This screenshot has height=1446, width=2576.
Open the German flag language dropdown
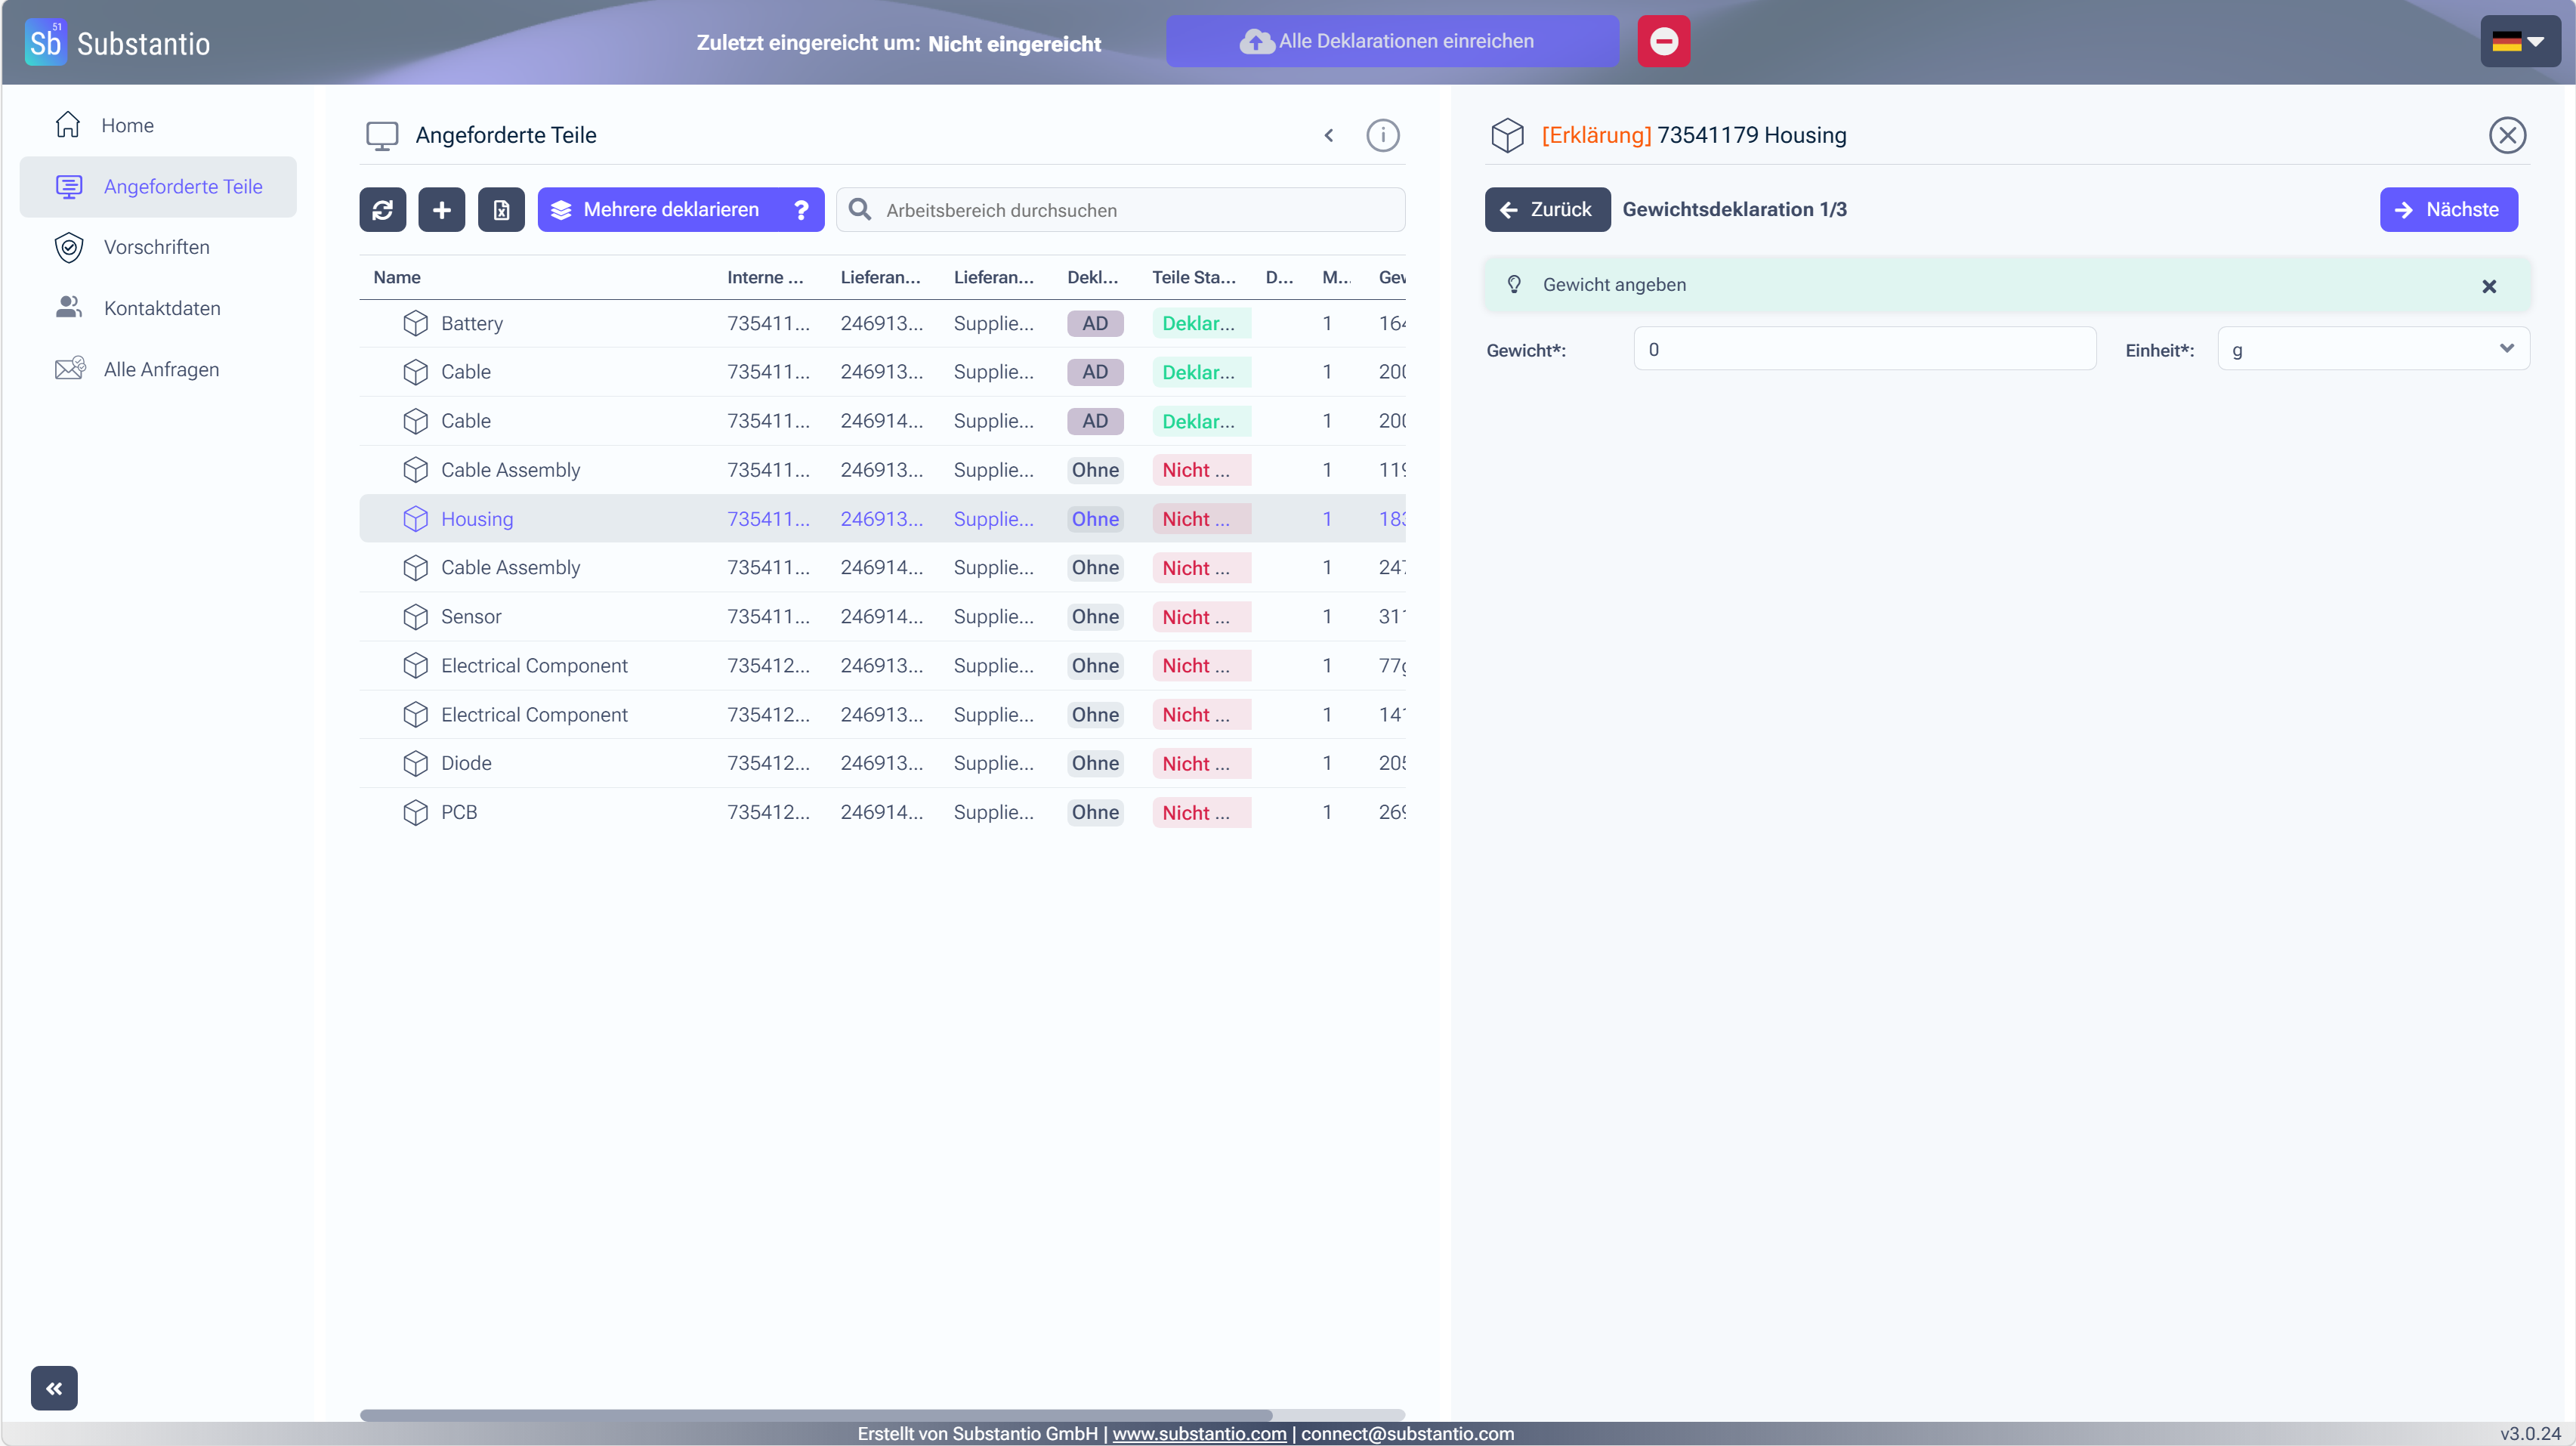point(2519,41)
